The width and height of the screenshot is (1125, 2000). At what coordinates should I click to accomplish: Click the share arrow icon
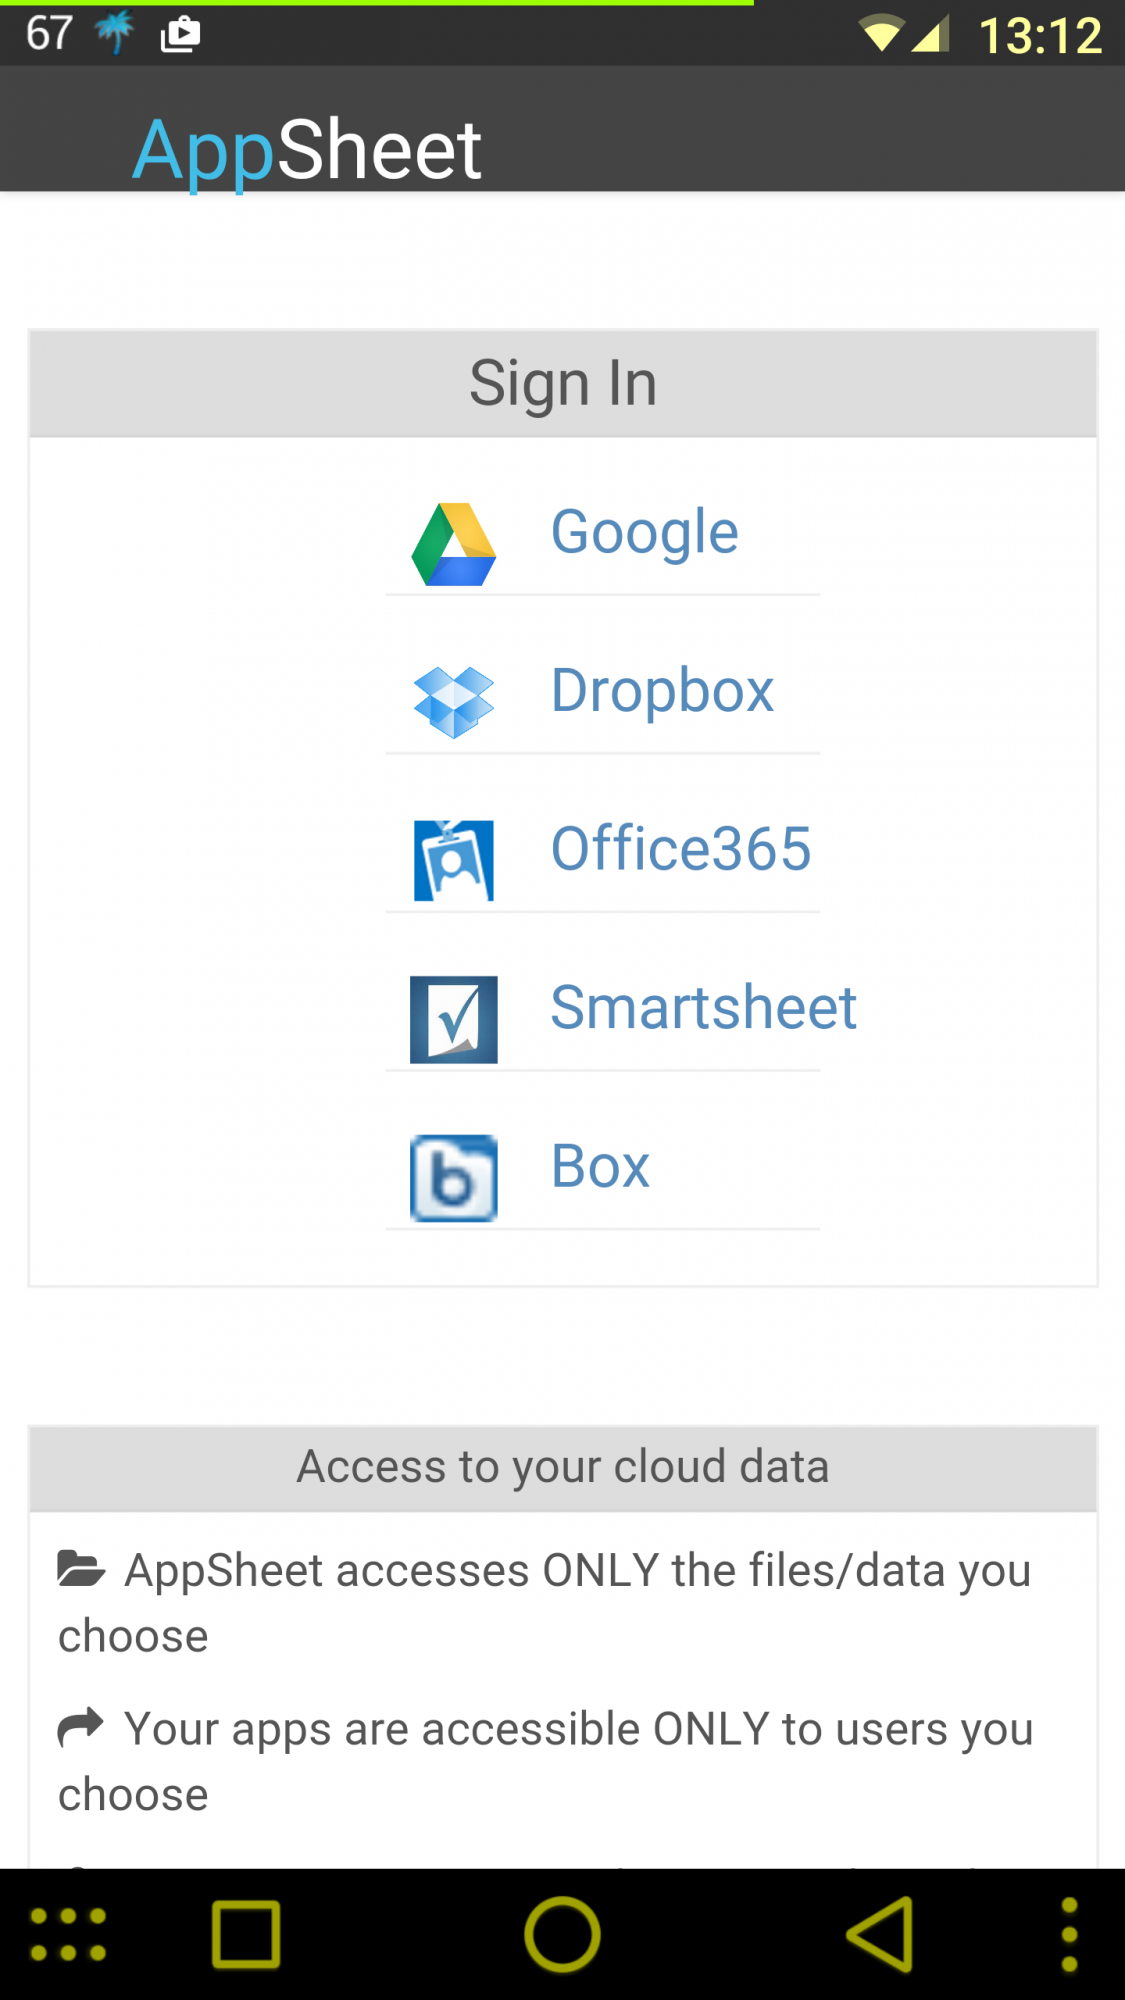point(81,1727)
